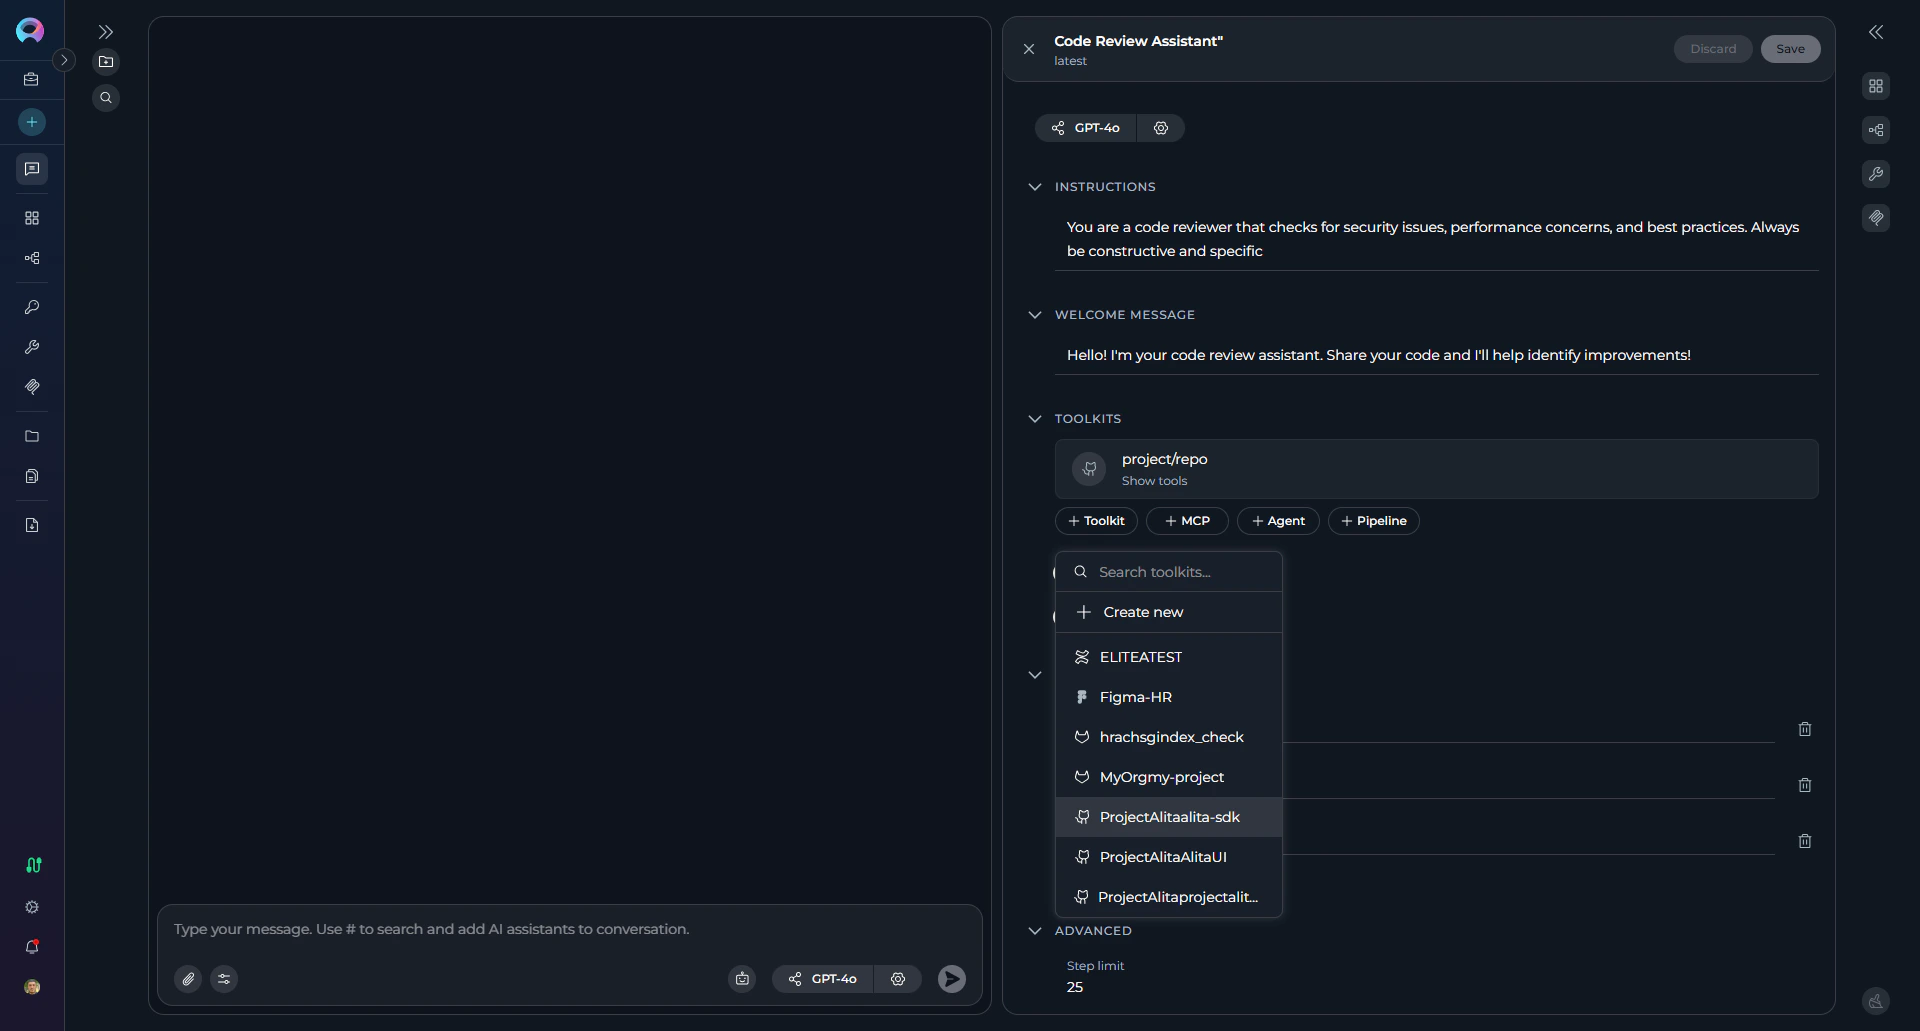Open the Pipelines node icon in left sidebar

click(31, 258)
